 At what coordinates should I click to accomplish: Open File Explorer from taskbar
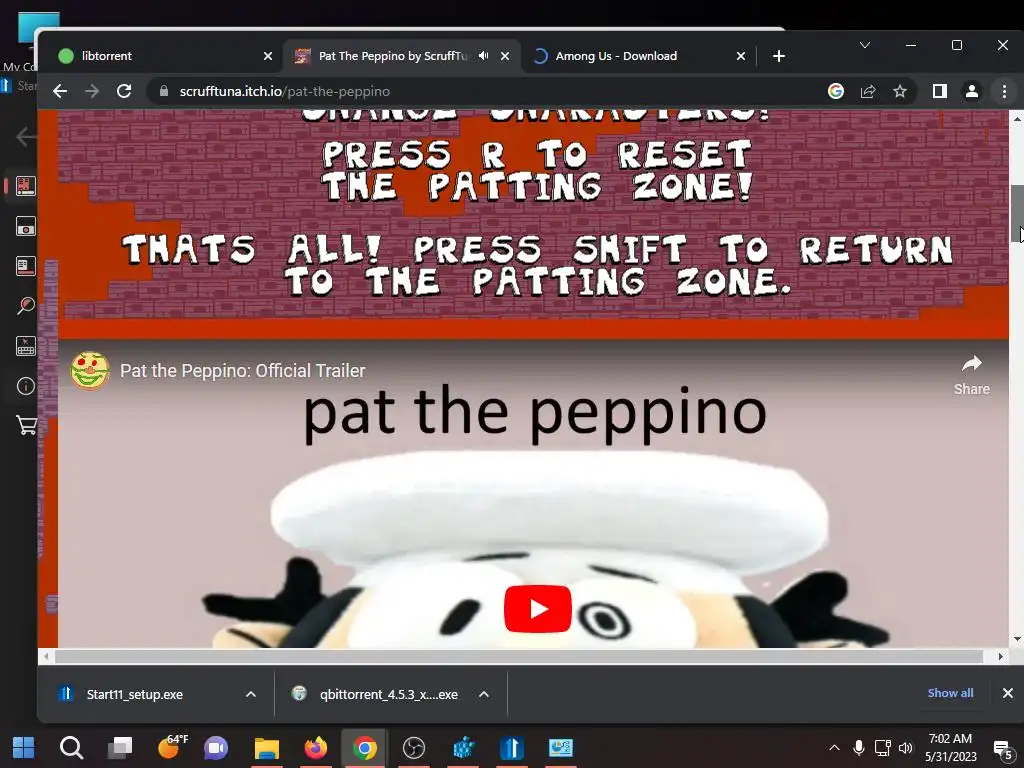click(266, 748)
